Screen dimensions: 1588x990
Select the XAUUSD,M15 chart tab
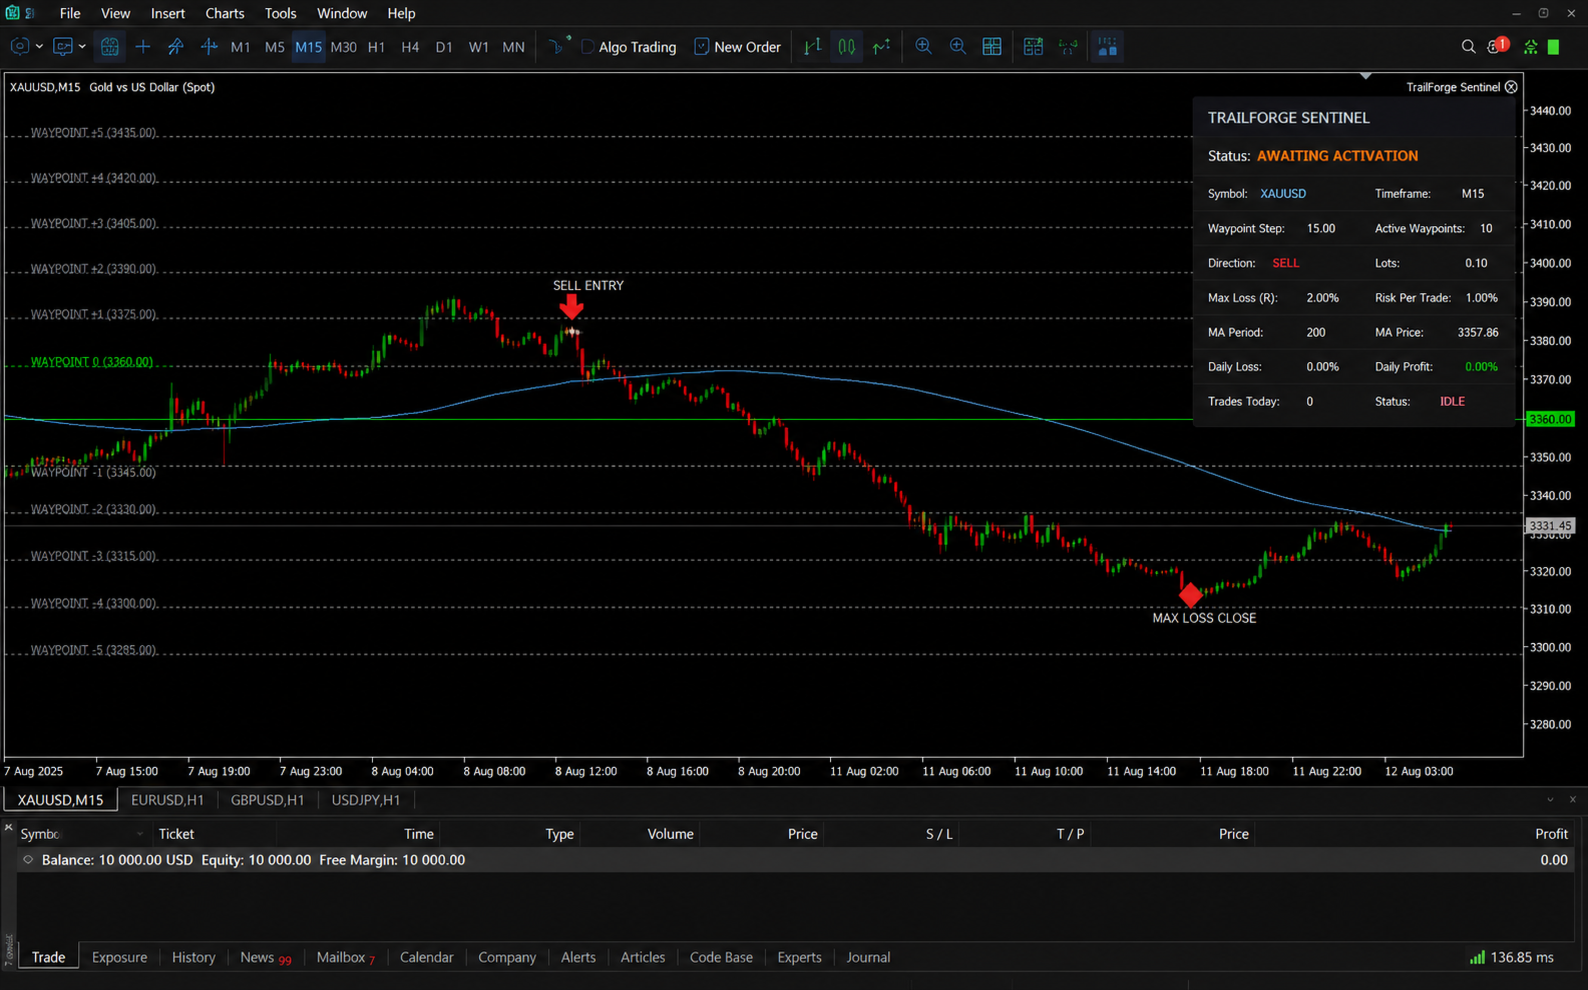click(60, 800)
